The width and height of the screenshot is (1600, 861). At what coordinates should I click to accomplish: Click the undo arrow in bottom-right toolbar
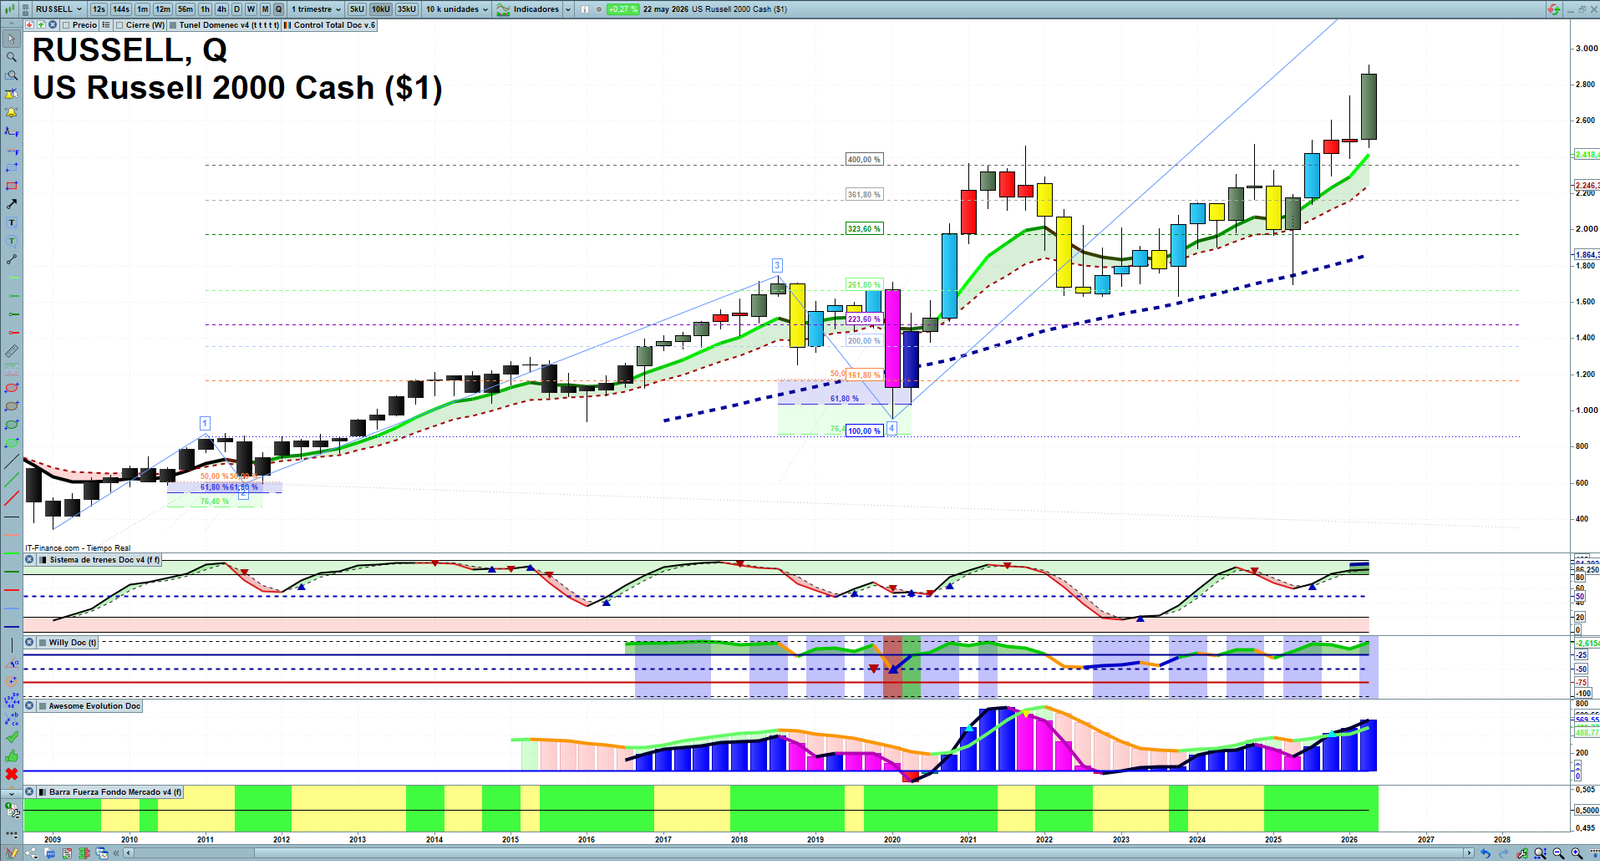click(1486, 853)
